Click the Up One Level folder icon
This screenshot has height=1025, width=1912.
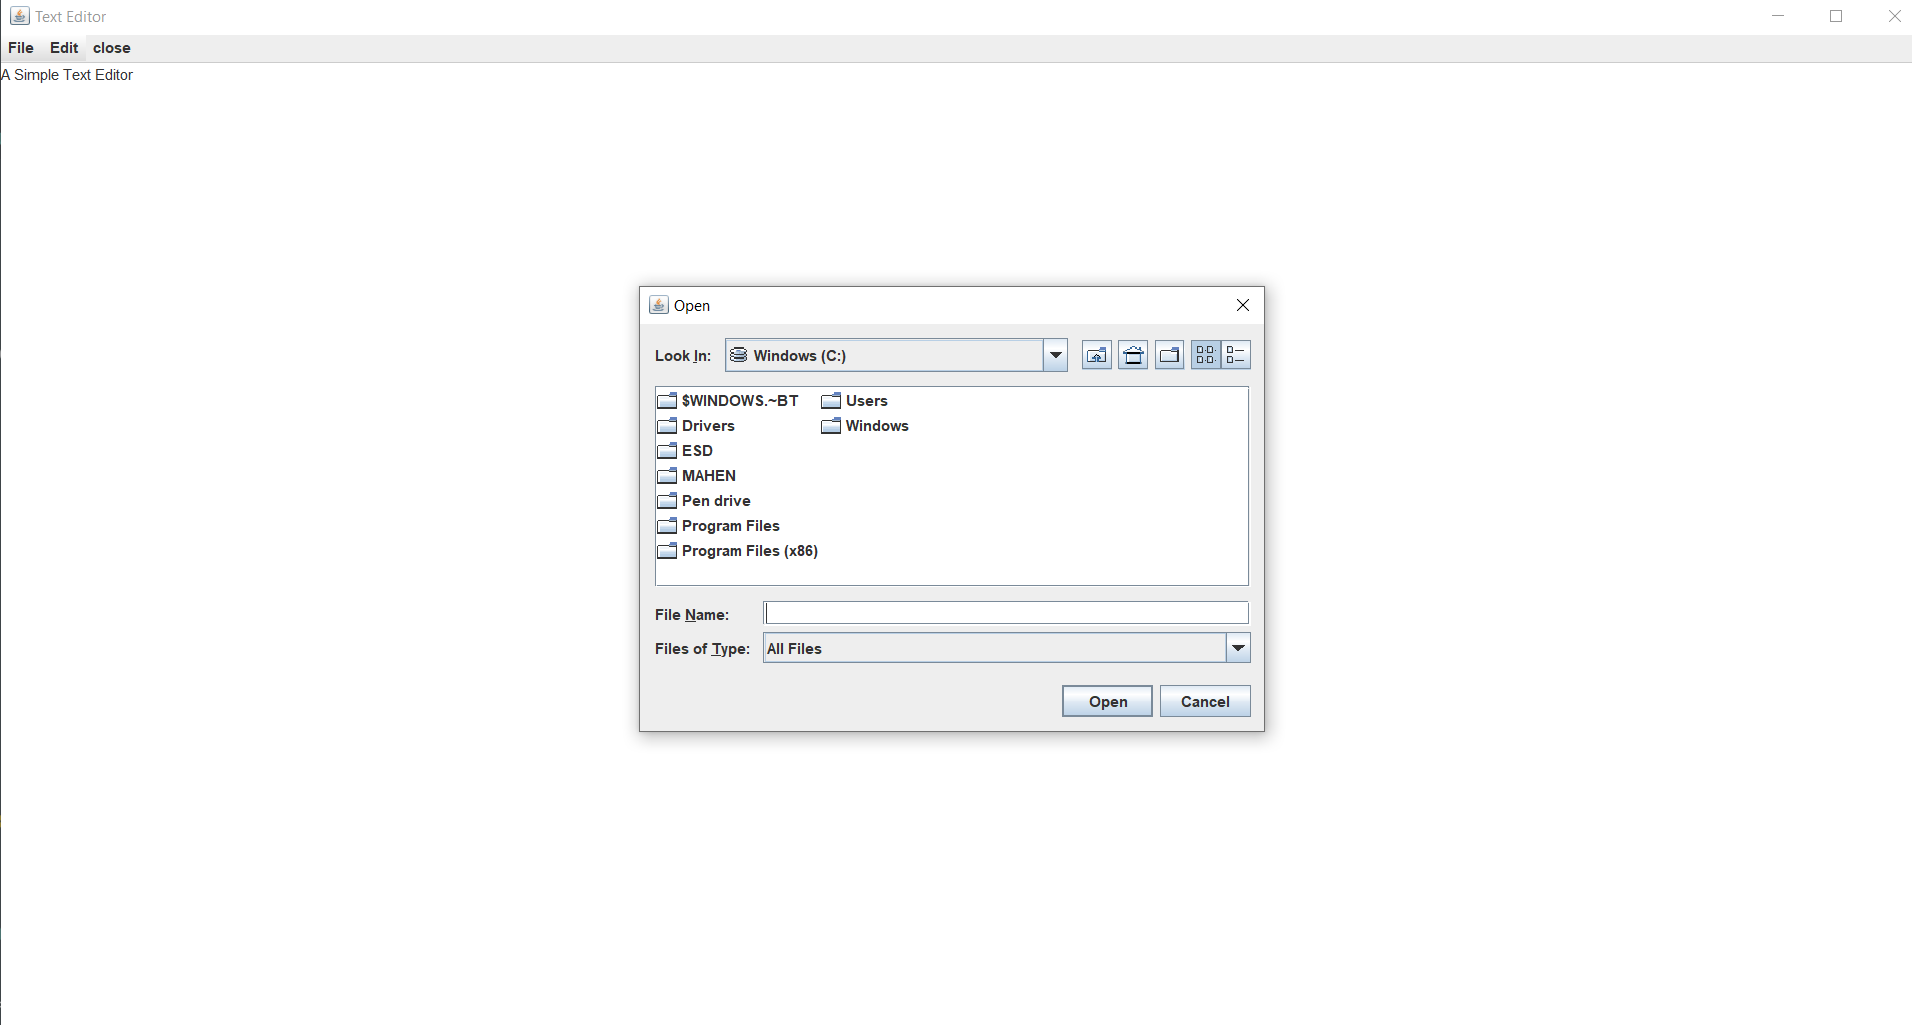point(1096,354)
